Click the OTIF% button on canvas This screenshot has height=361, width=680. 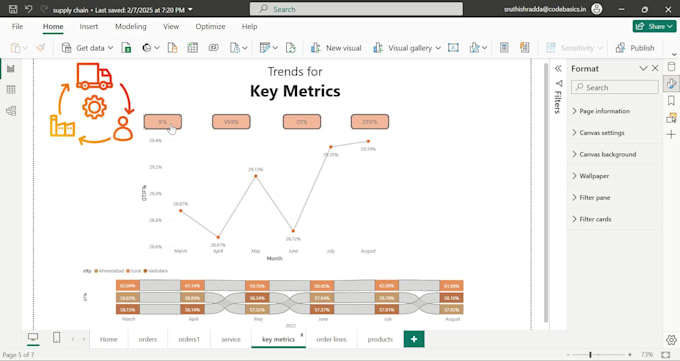[x=370, y=122]
